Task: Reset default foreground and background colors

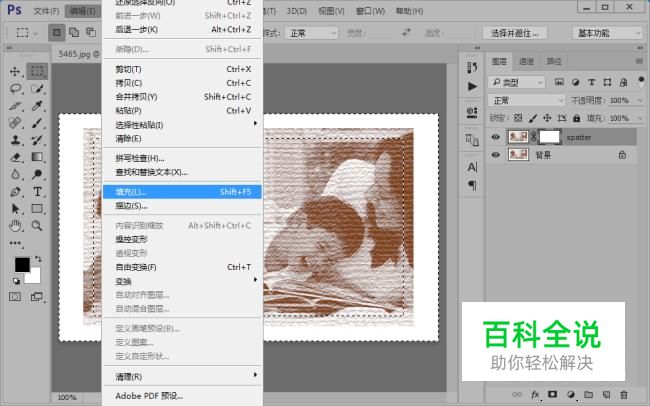Action: [16, 281]
